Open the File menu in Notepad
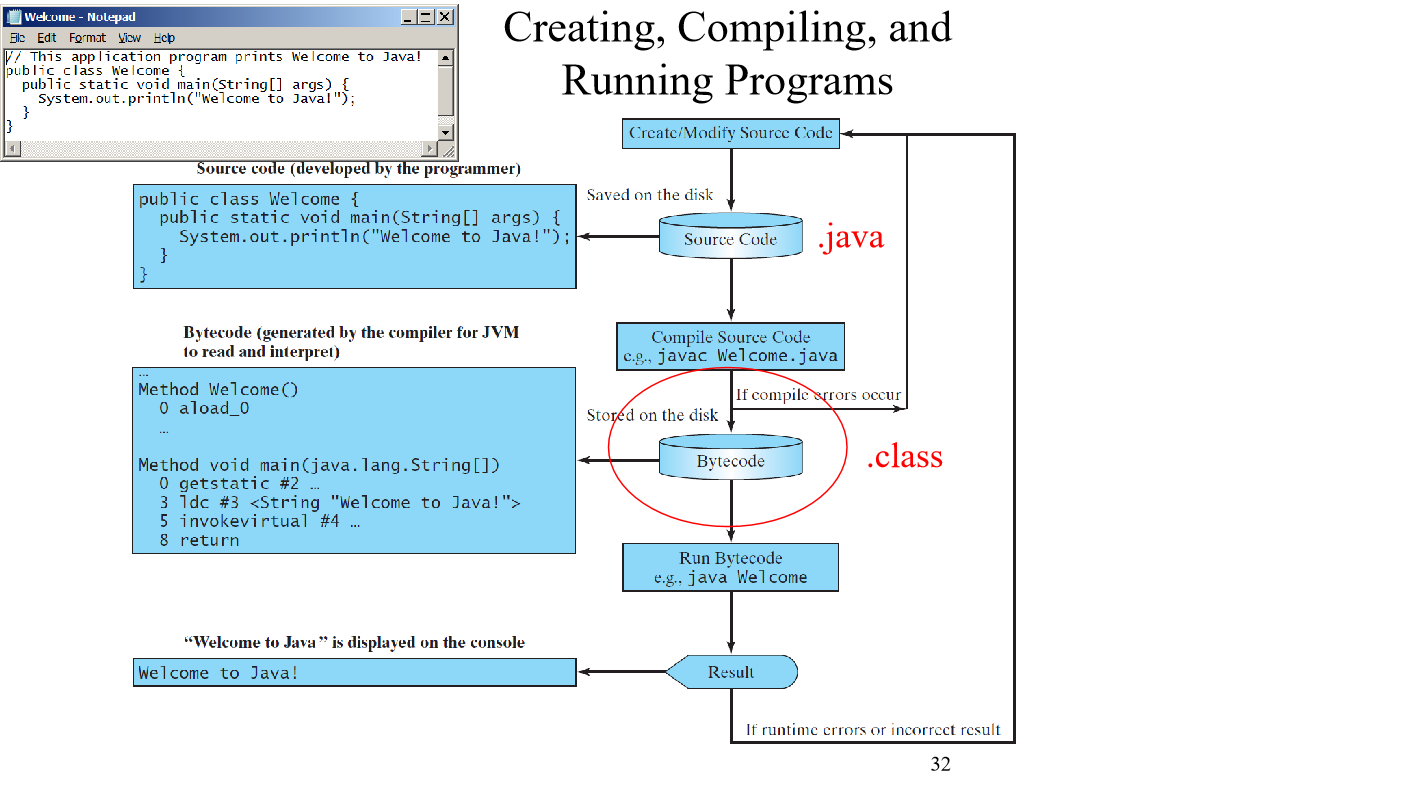The height and width of the screenshot is (791, 1413). coord(18,38)
